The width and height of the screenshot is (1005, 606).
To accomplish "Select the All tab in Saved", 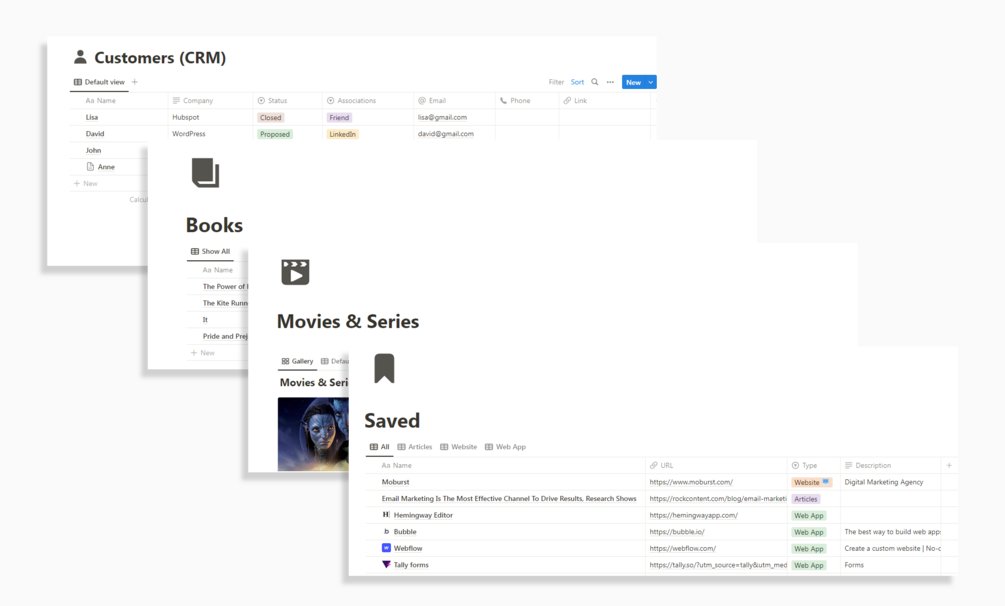I will 379,447.
